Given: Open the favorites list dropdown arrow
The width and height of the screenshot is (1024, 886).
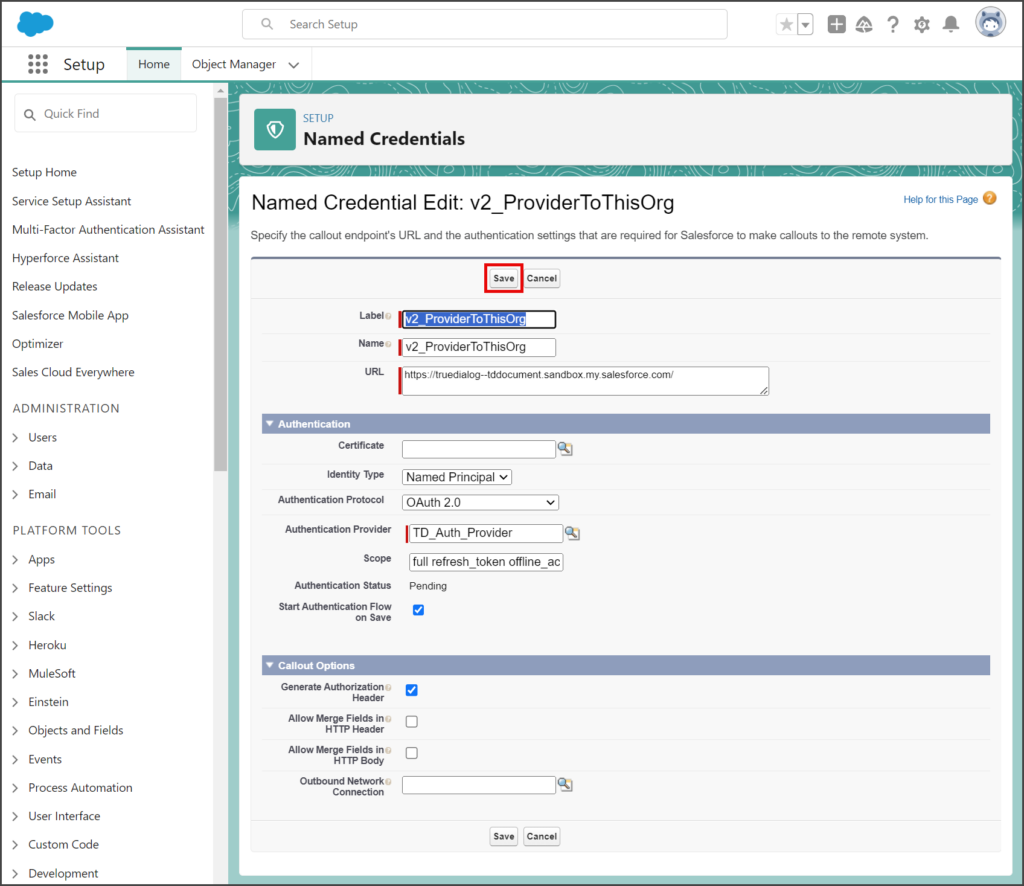Looking at the screenshot, I should [805, 25].
